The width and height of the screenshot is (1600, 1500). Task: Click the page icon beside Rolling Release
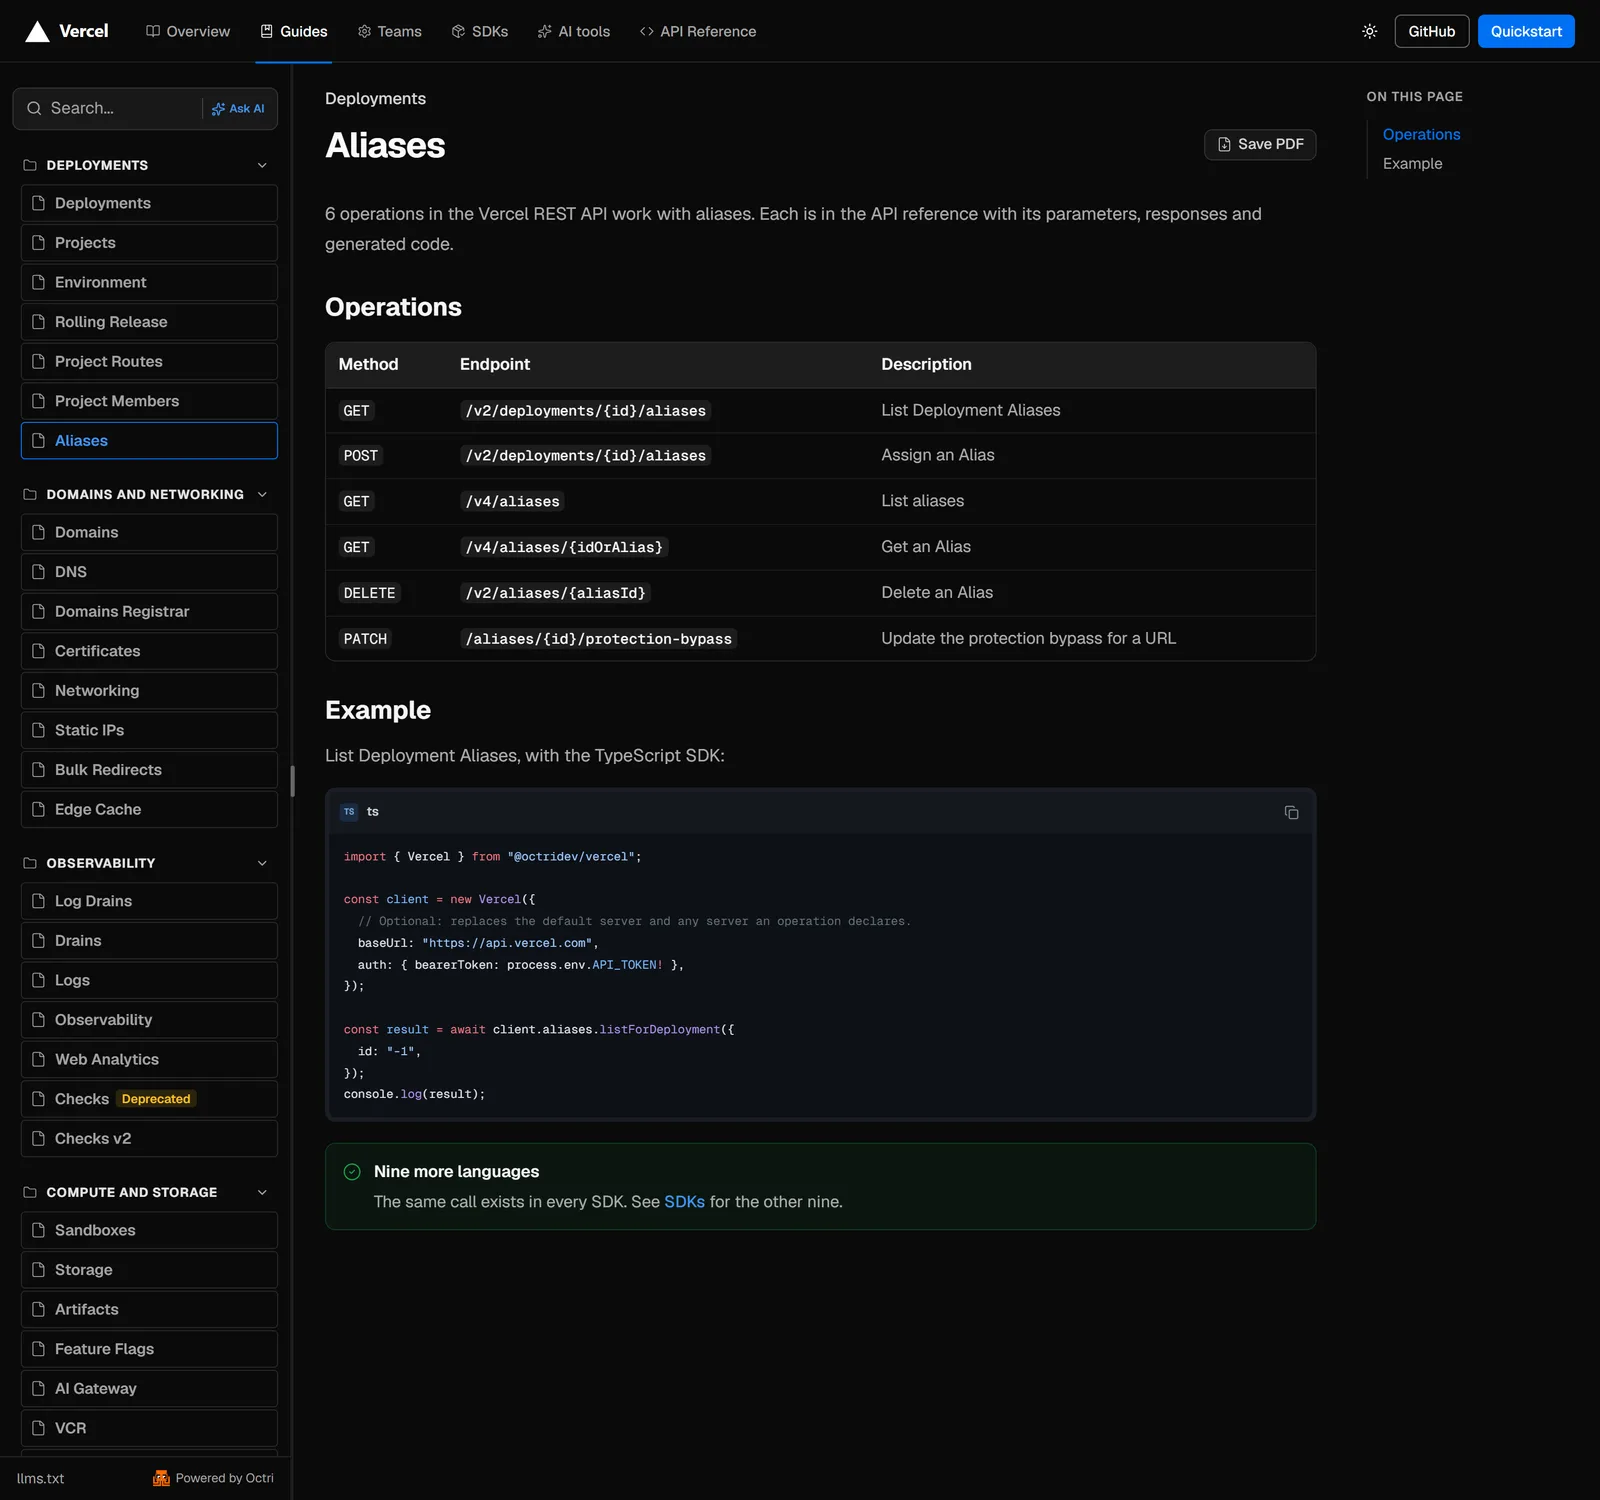[39, 322]
